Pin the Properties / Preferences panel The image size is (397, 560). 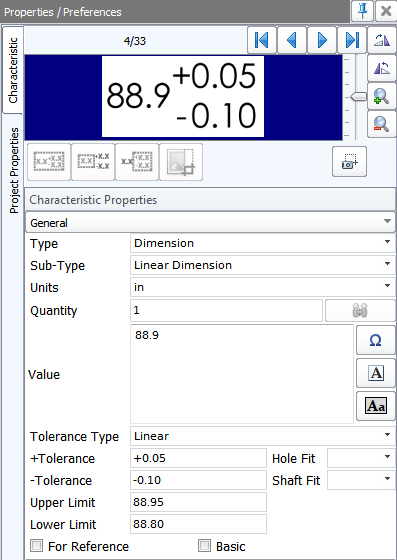(363, 11)
